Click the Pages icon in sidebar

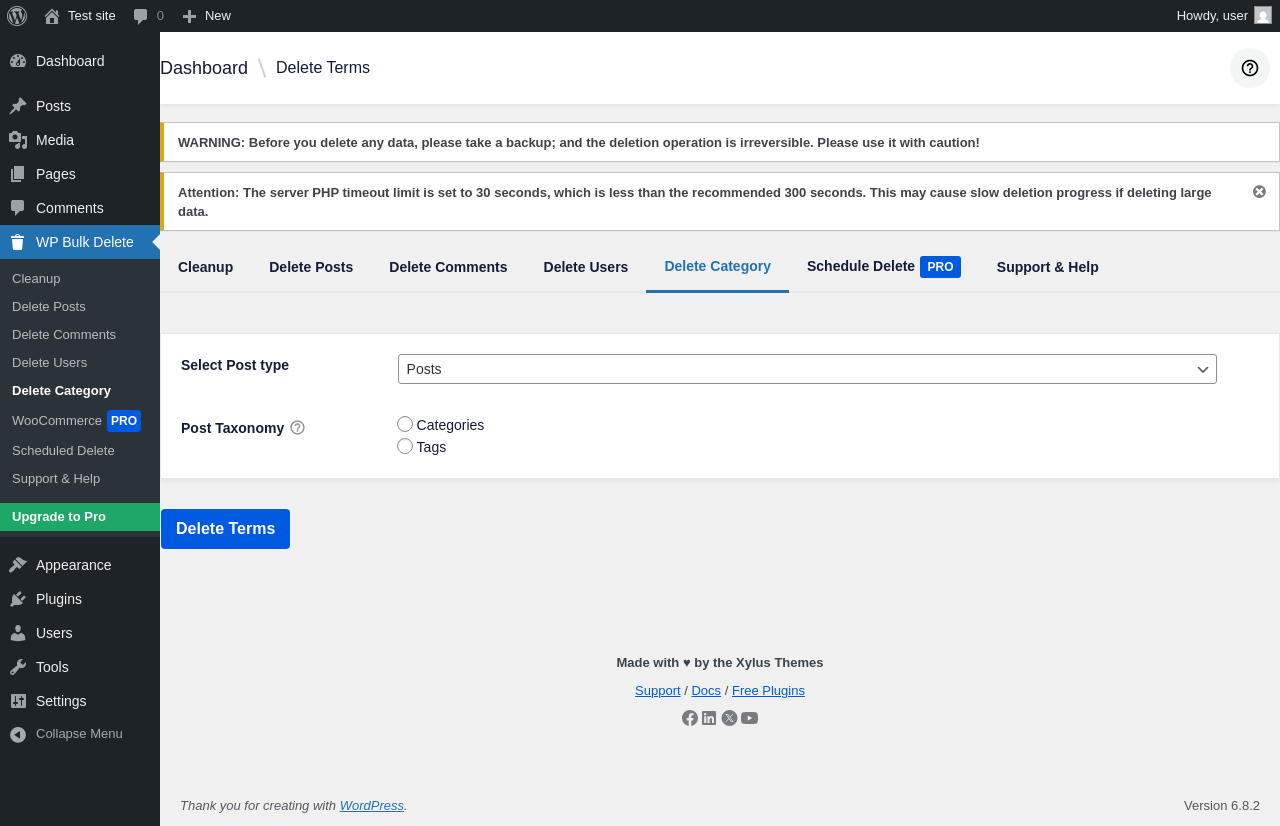[18, 174]
